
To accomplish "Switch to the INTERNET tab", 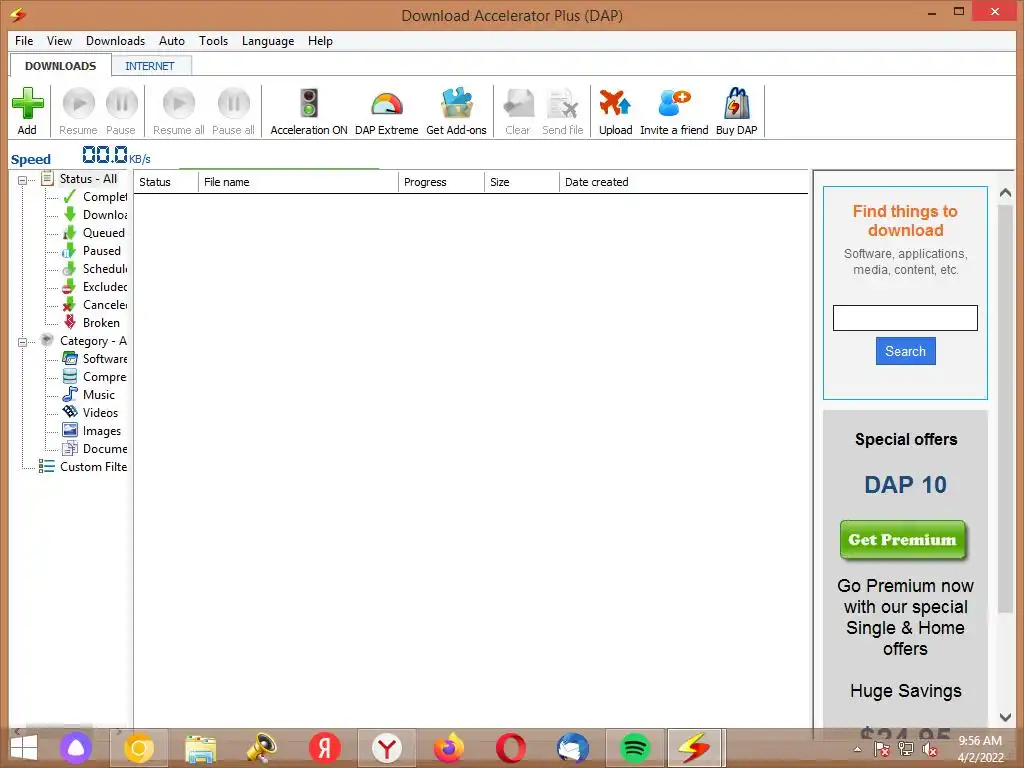I will (x=150, y=66).
